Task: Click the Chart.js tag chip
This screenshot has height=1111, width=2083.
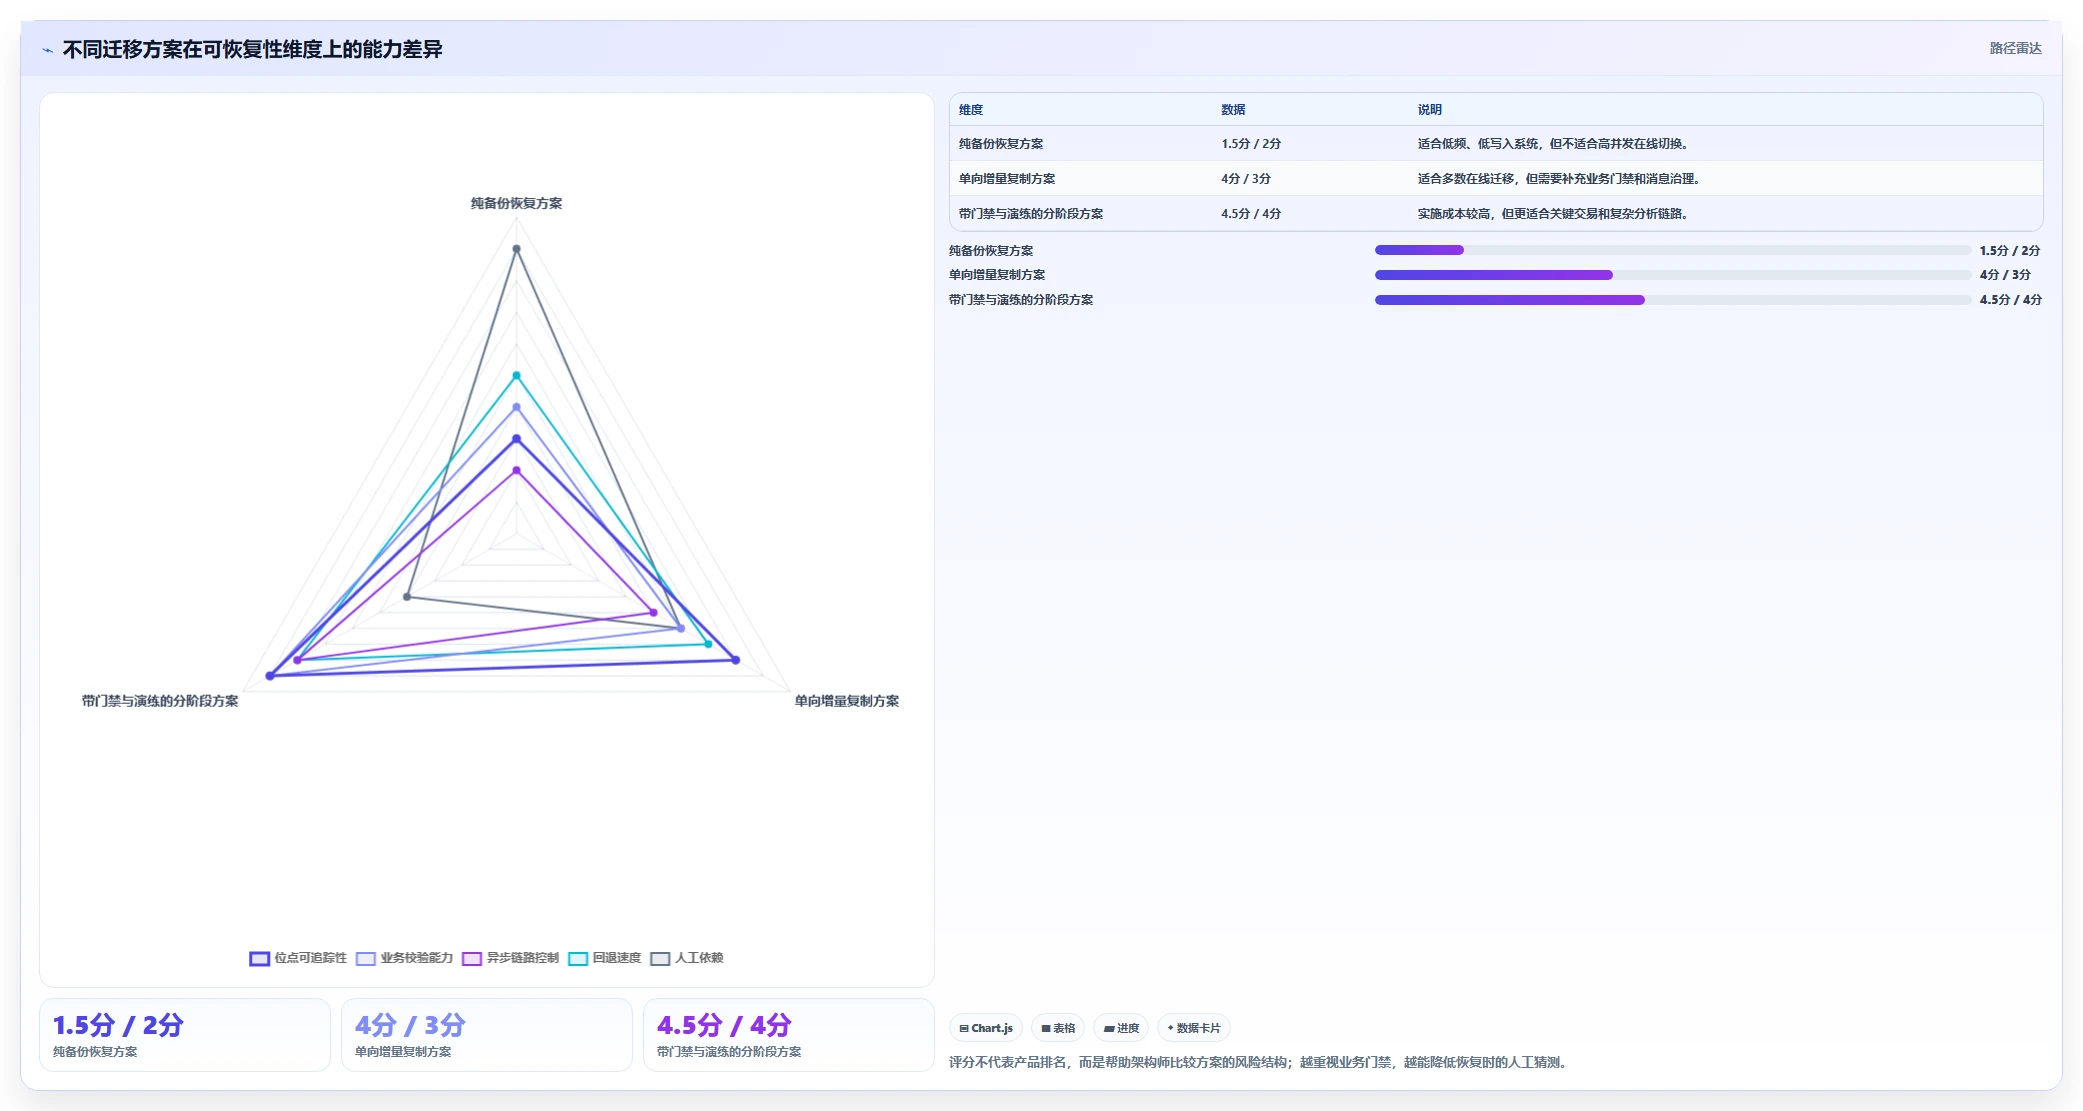Action: [x=986, y=1028]
